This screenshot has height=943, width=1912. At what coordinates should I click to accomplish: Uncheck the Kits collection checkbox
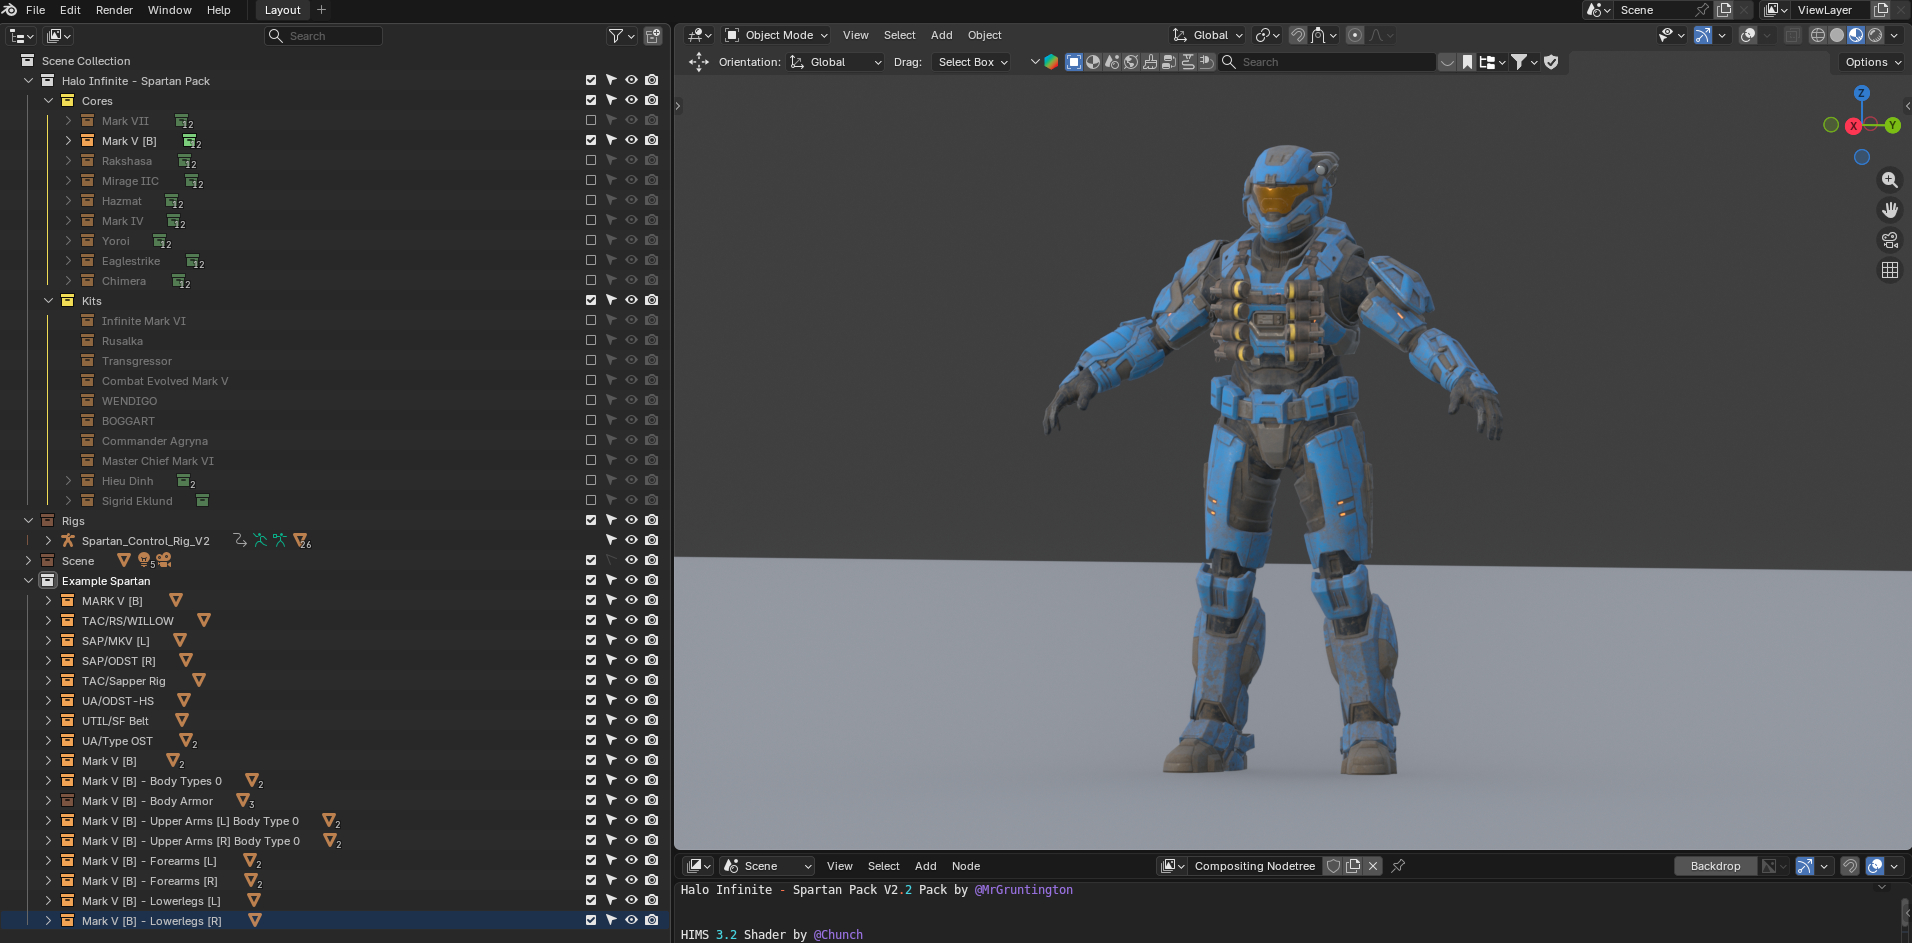(591, 300)
